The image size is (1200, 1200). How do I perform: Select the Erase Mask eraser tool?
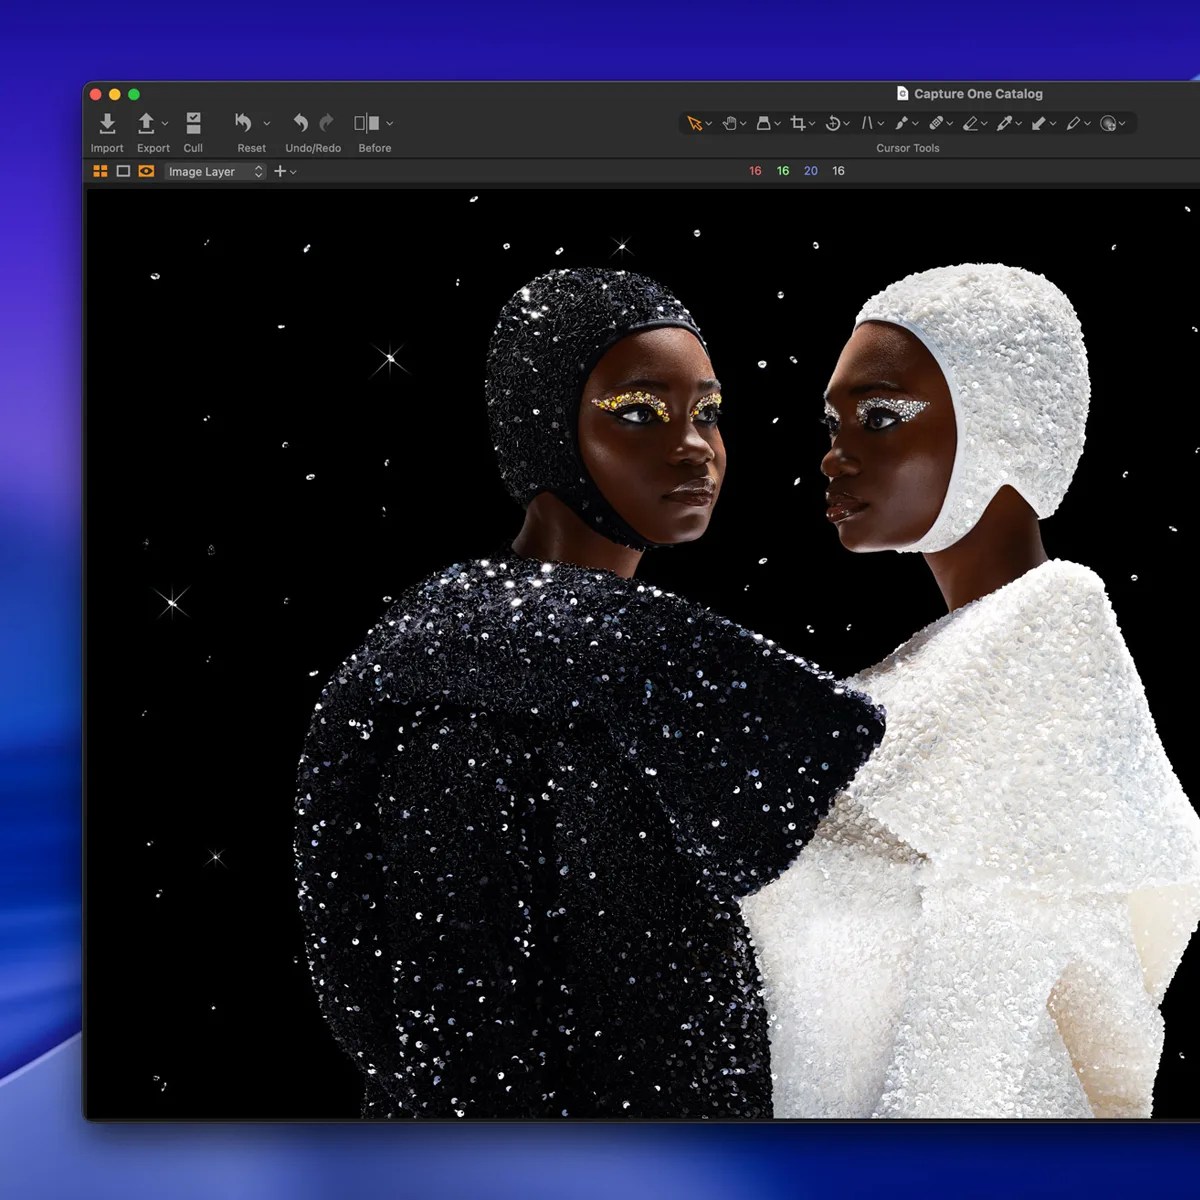click(x=970, y=123)
